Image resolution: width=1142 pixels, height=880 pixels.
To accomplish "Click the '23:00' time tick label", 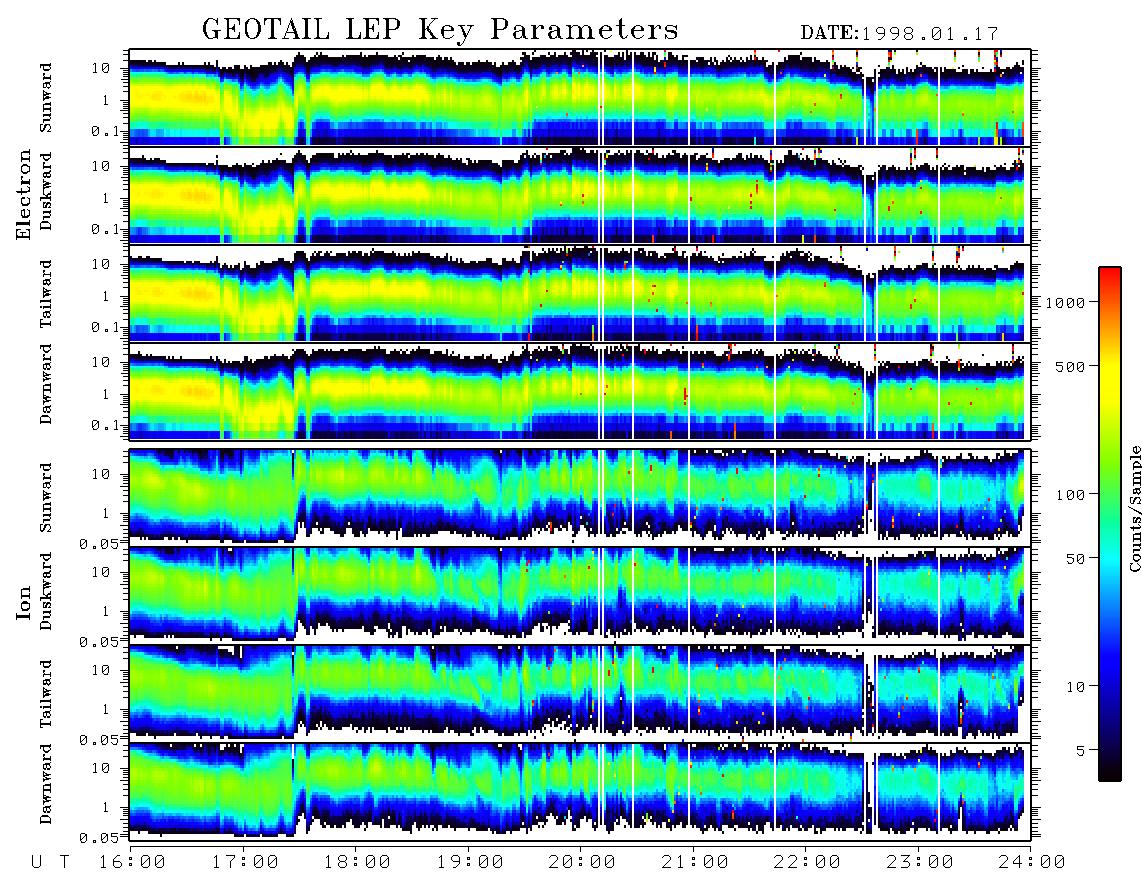I will (920, 862).
